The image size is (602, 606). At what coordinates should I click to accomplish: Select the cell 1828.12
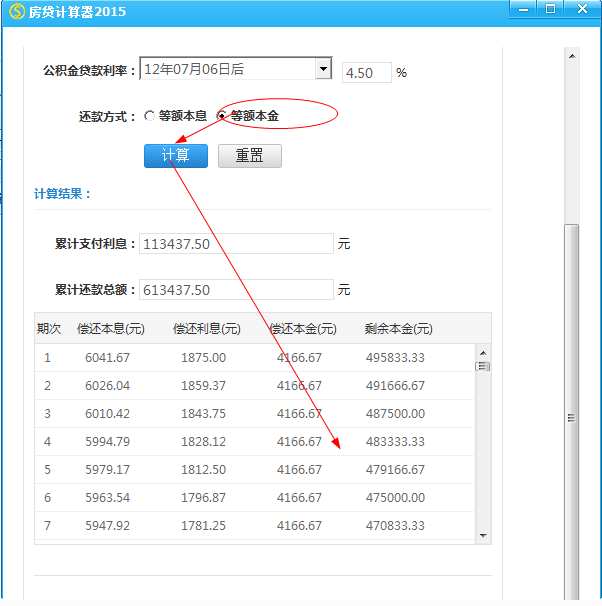point(204,441)
